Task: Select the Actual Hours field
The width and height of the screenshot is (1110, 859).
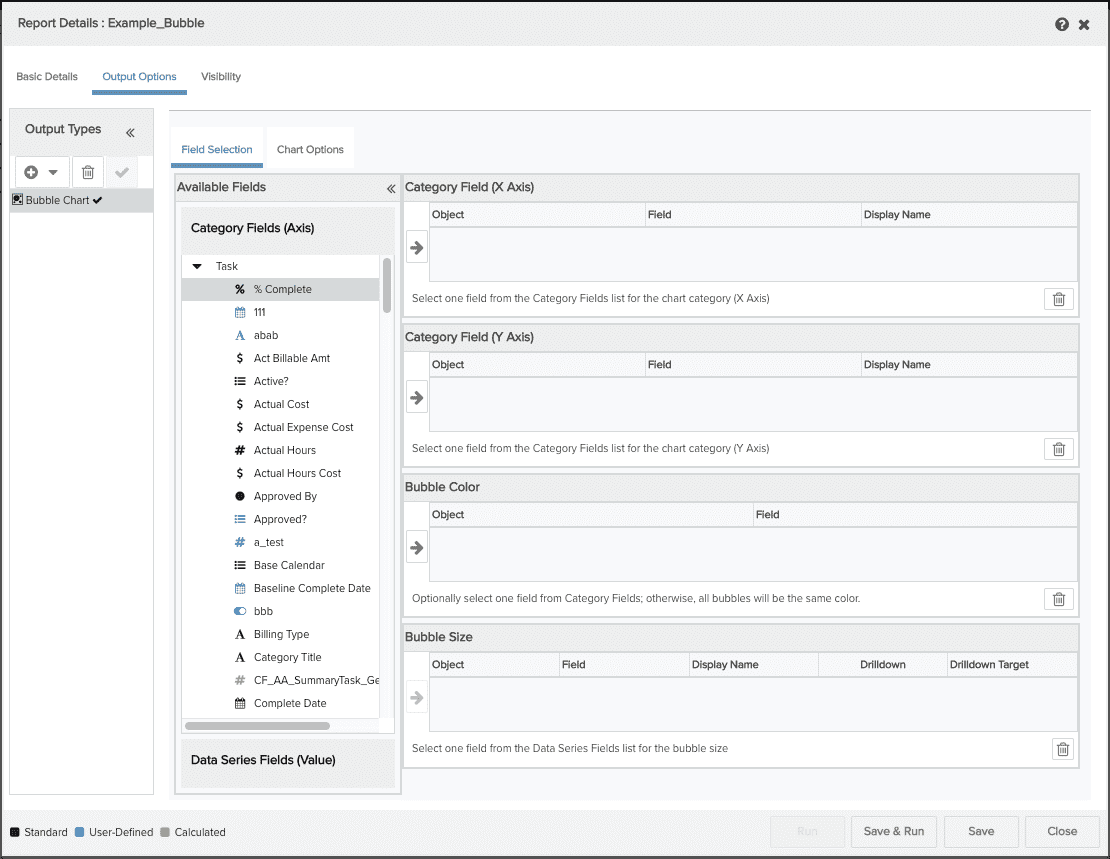Action: click(x=285, y=450)
